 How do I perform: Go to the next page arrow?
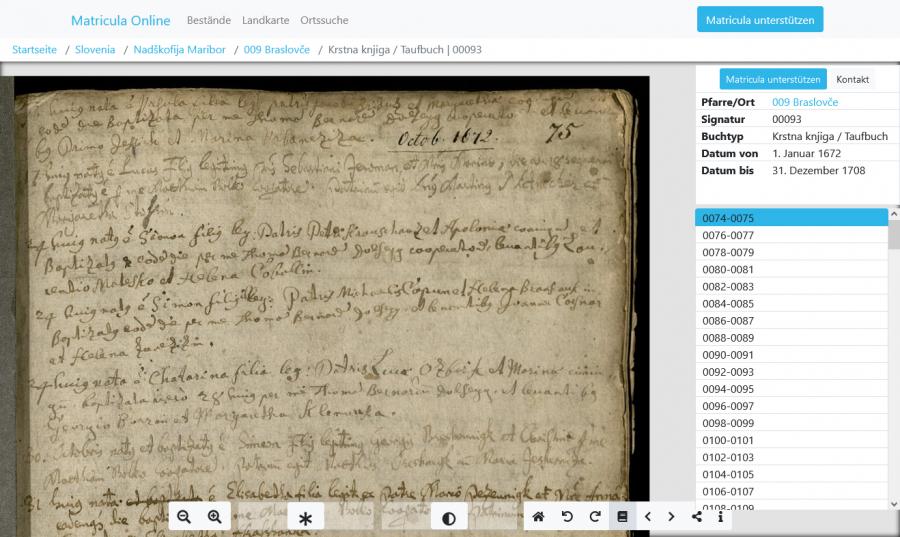[672, 517]
